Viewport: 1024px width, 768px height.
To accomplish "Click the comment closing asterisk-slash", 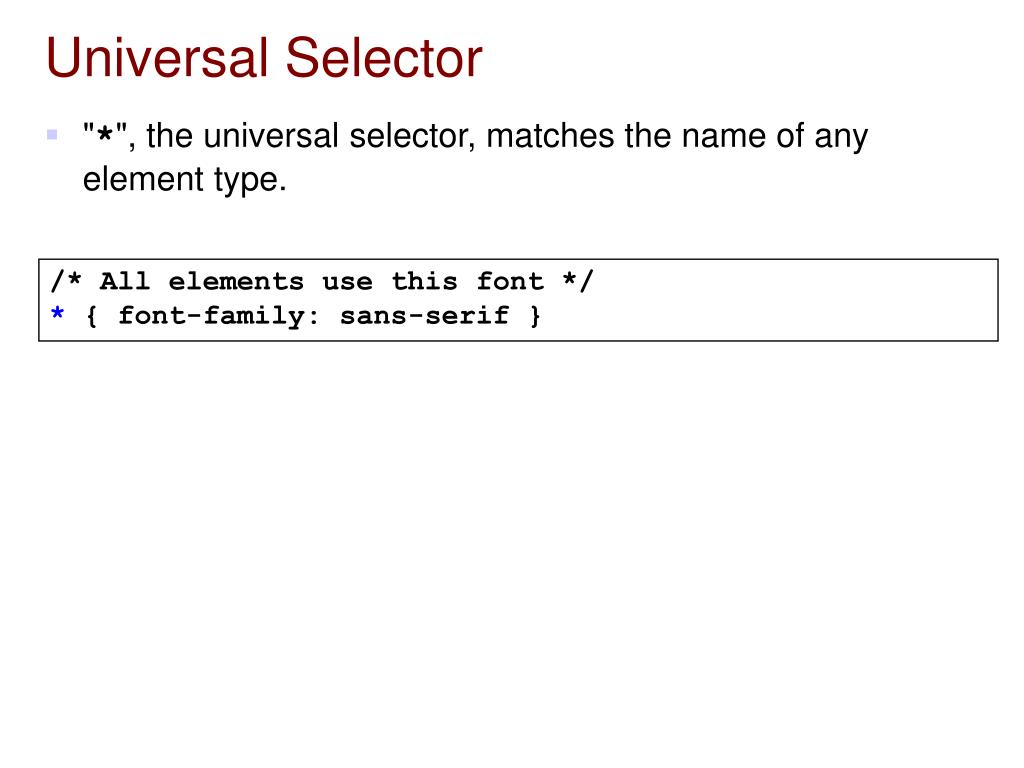I will (578, 281).
